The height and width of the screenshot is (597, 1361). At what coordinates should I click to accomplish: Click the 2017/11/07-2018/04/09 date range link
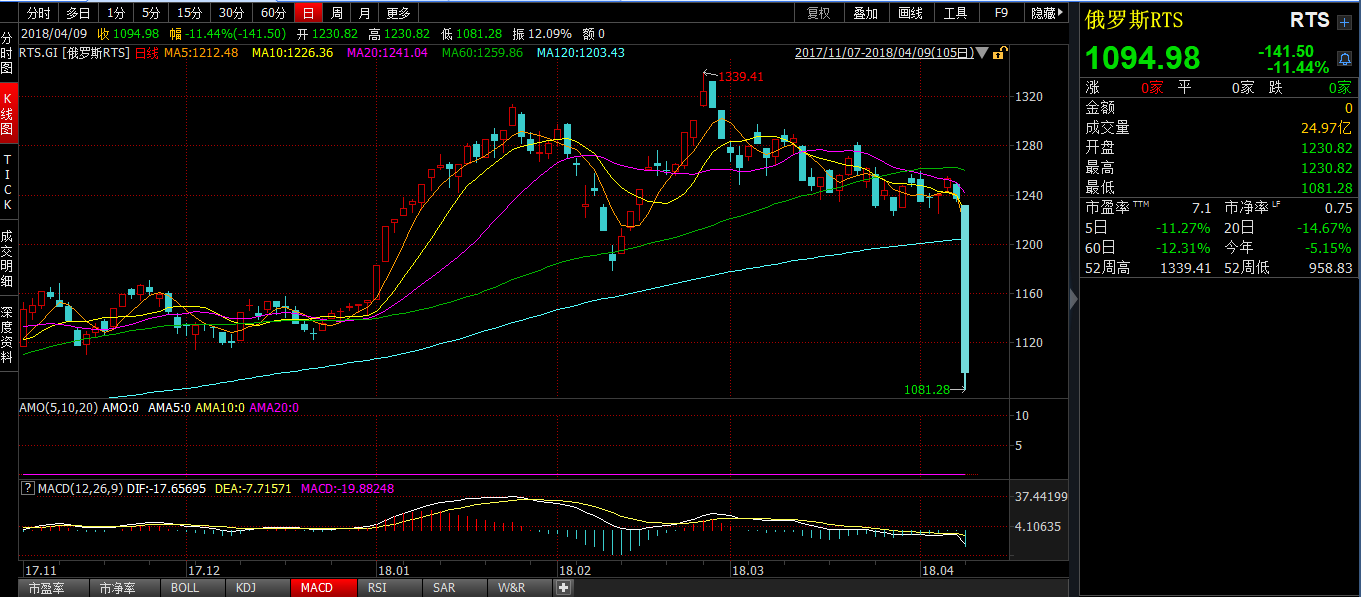883,53
